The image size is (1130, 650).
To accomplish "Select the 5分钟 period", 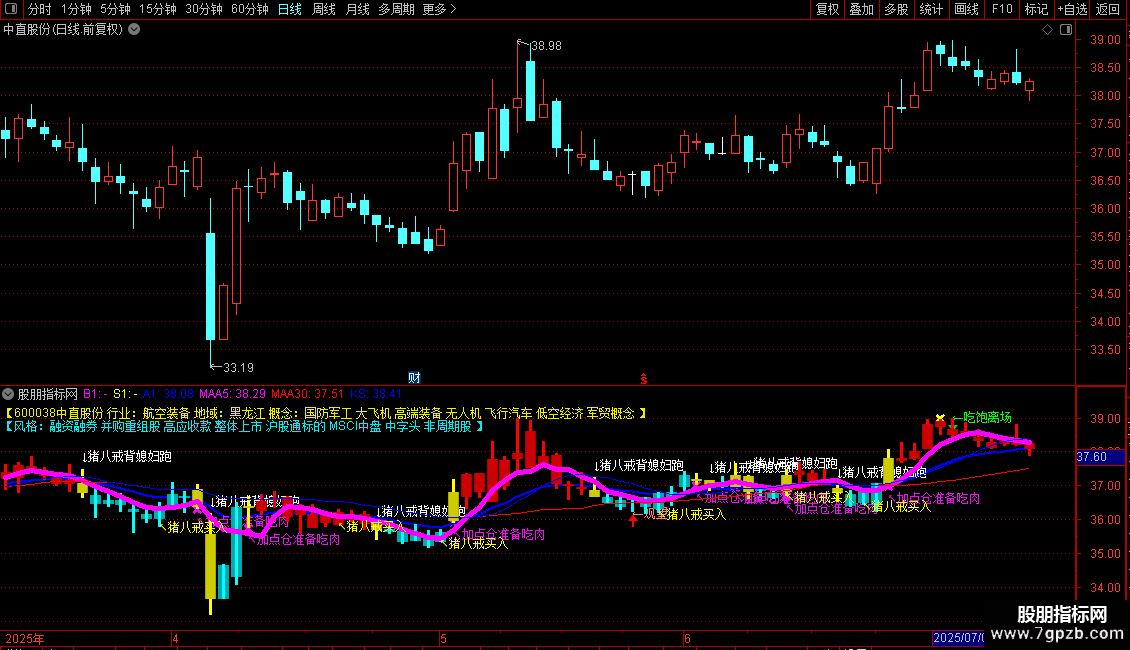I will tap(115, 9).
